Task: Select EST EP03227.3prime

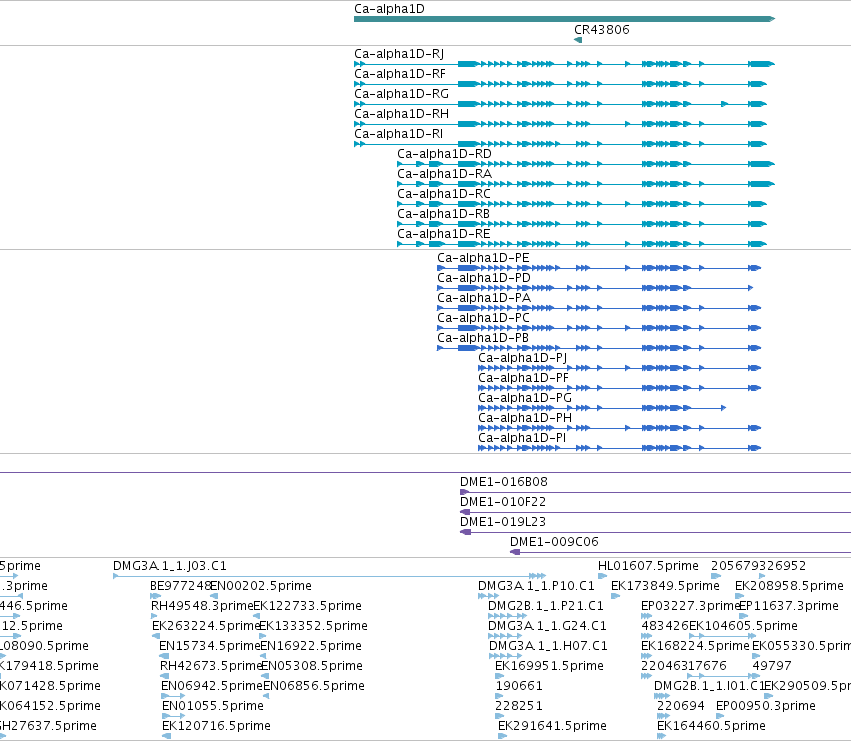Action: pos(646,616)
